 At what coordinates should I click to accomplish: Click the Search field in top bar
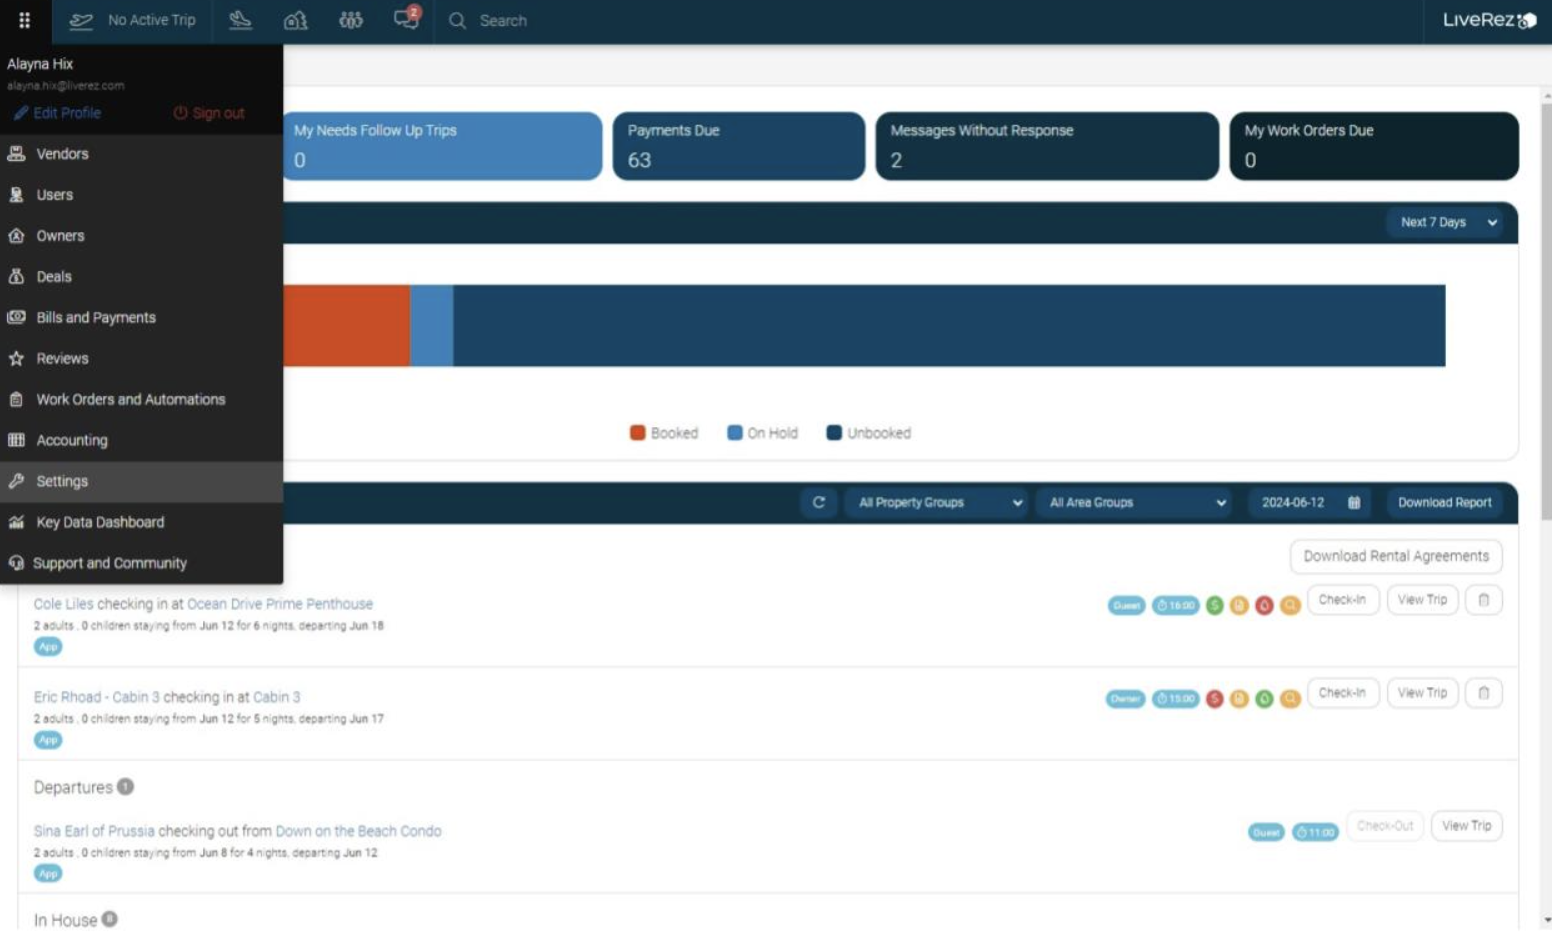click(503, 20)
